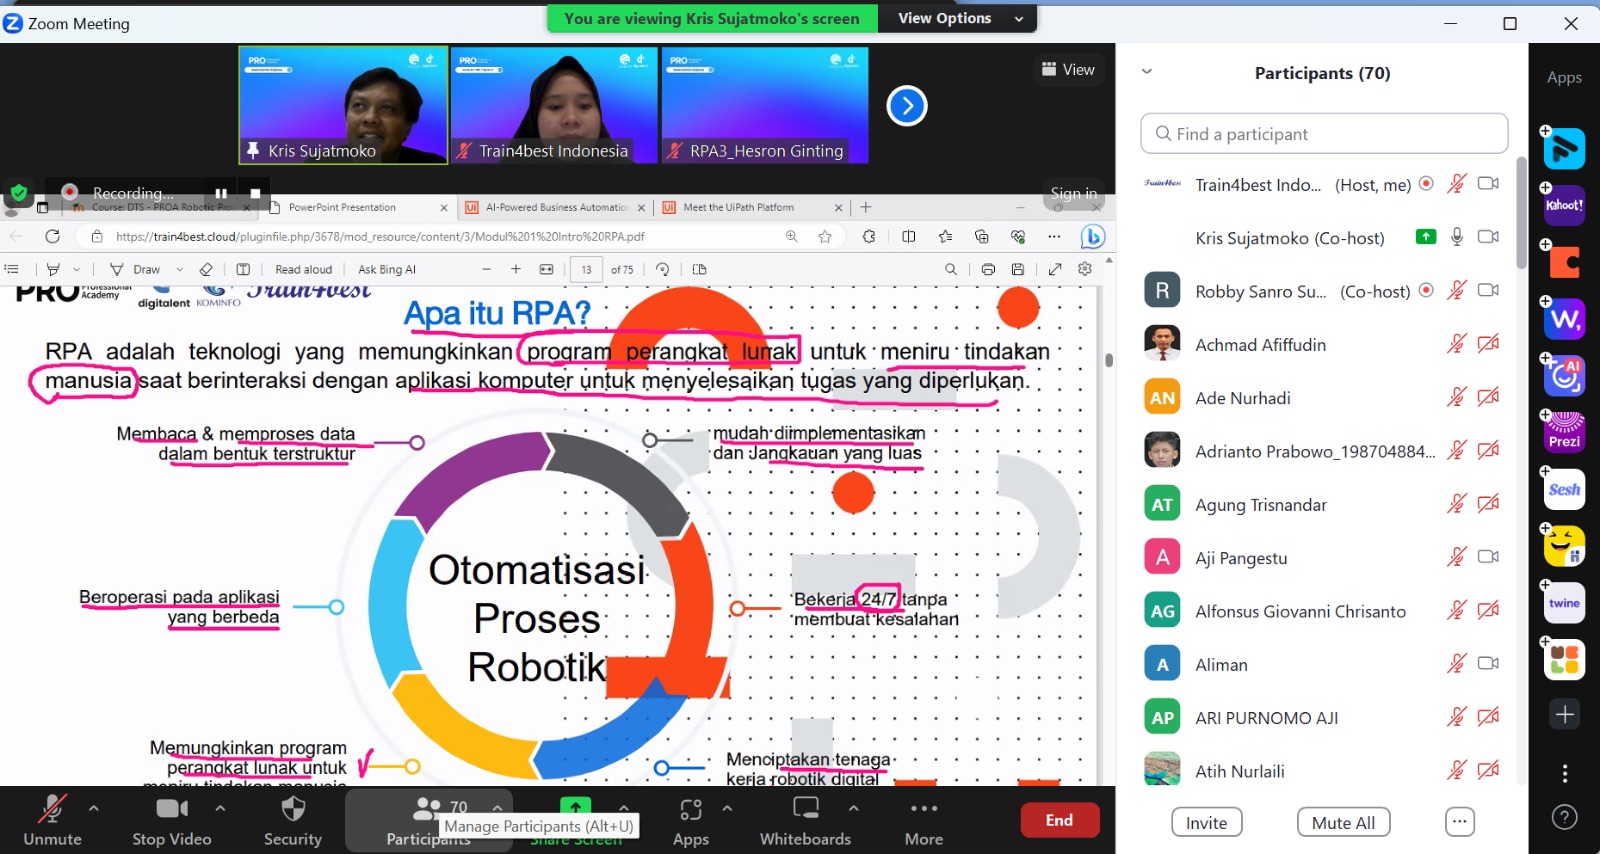This screenshot has width=1600, height=854.
Task: Toggle Aji Pangestu video camera icon
Action: pos(1488,557)
